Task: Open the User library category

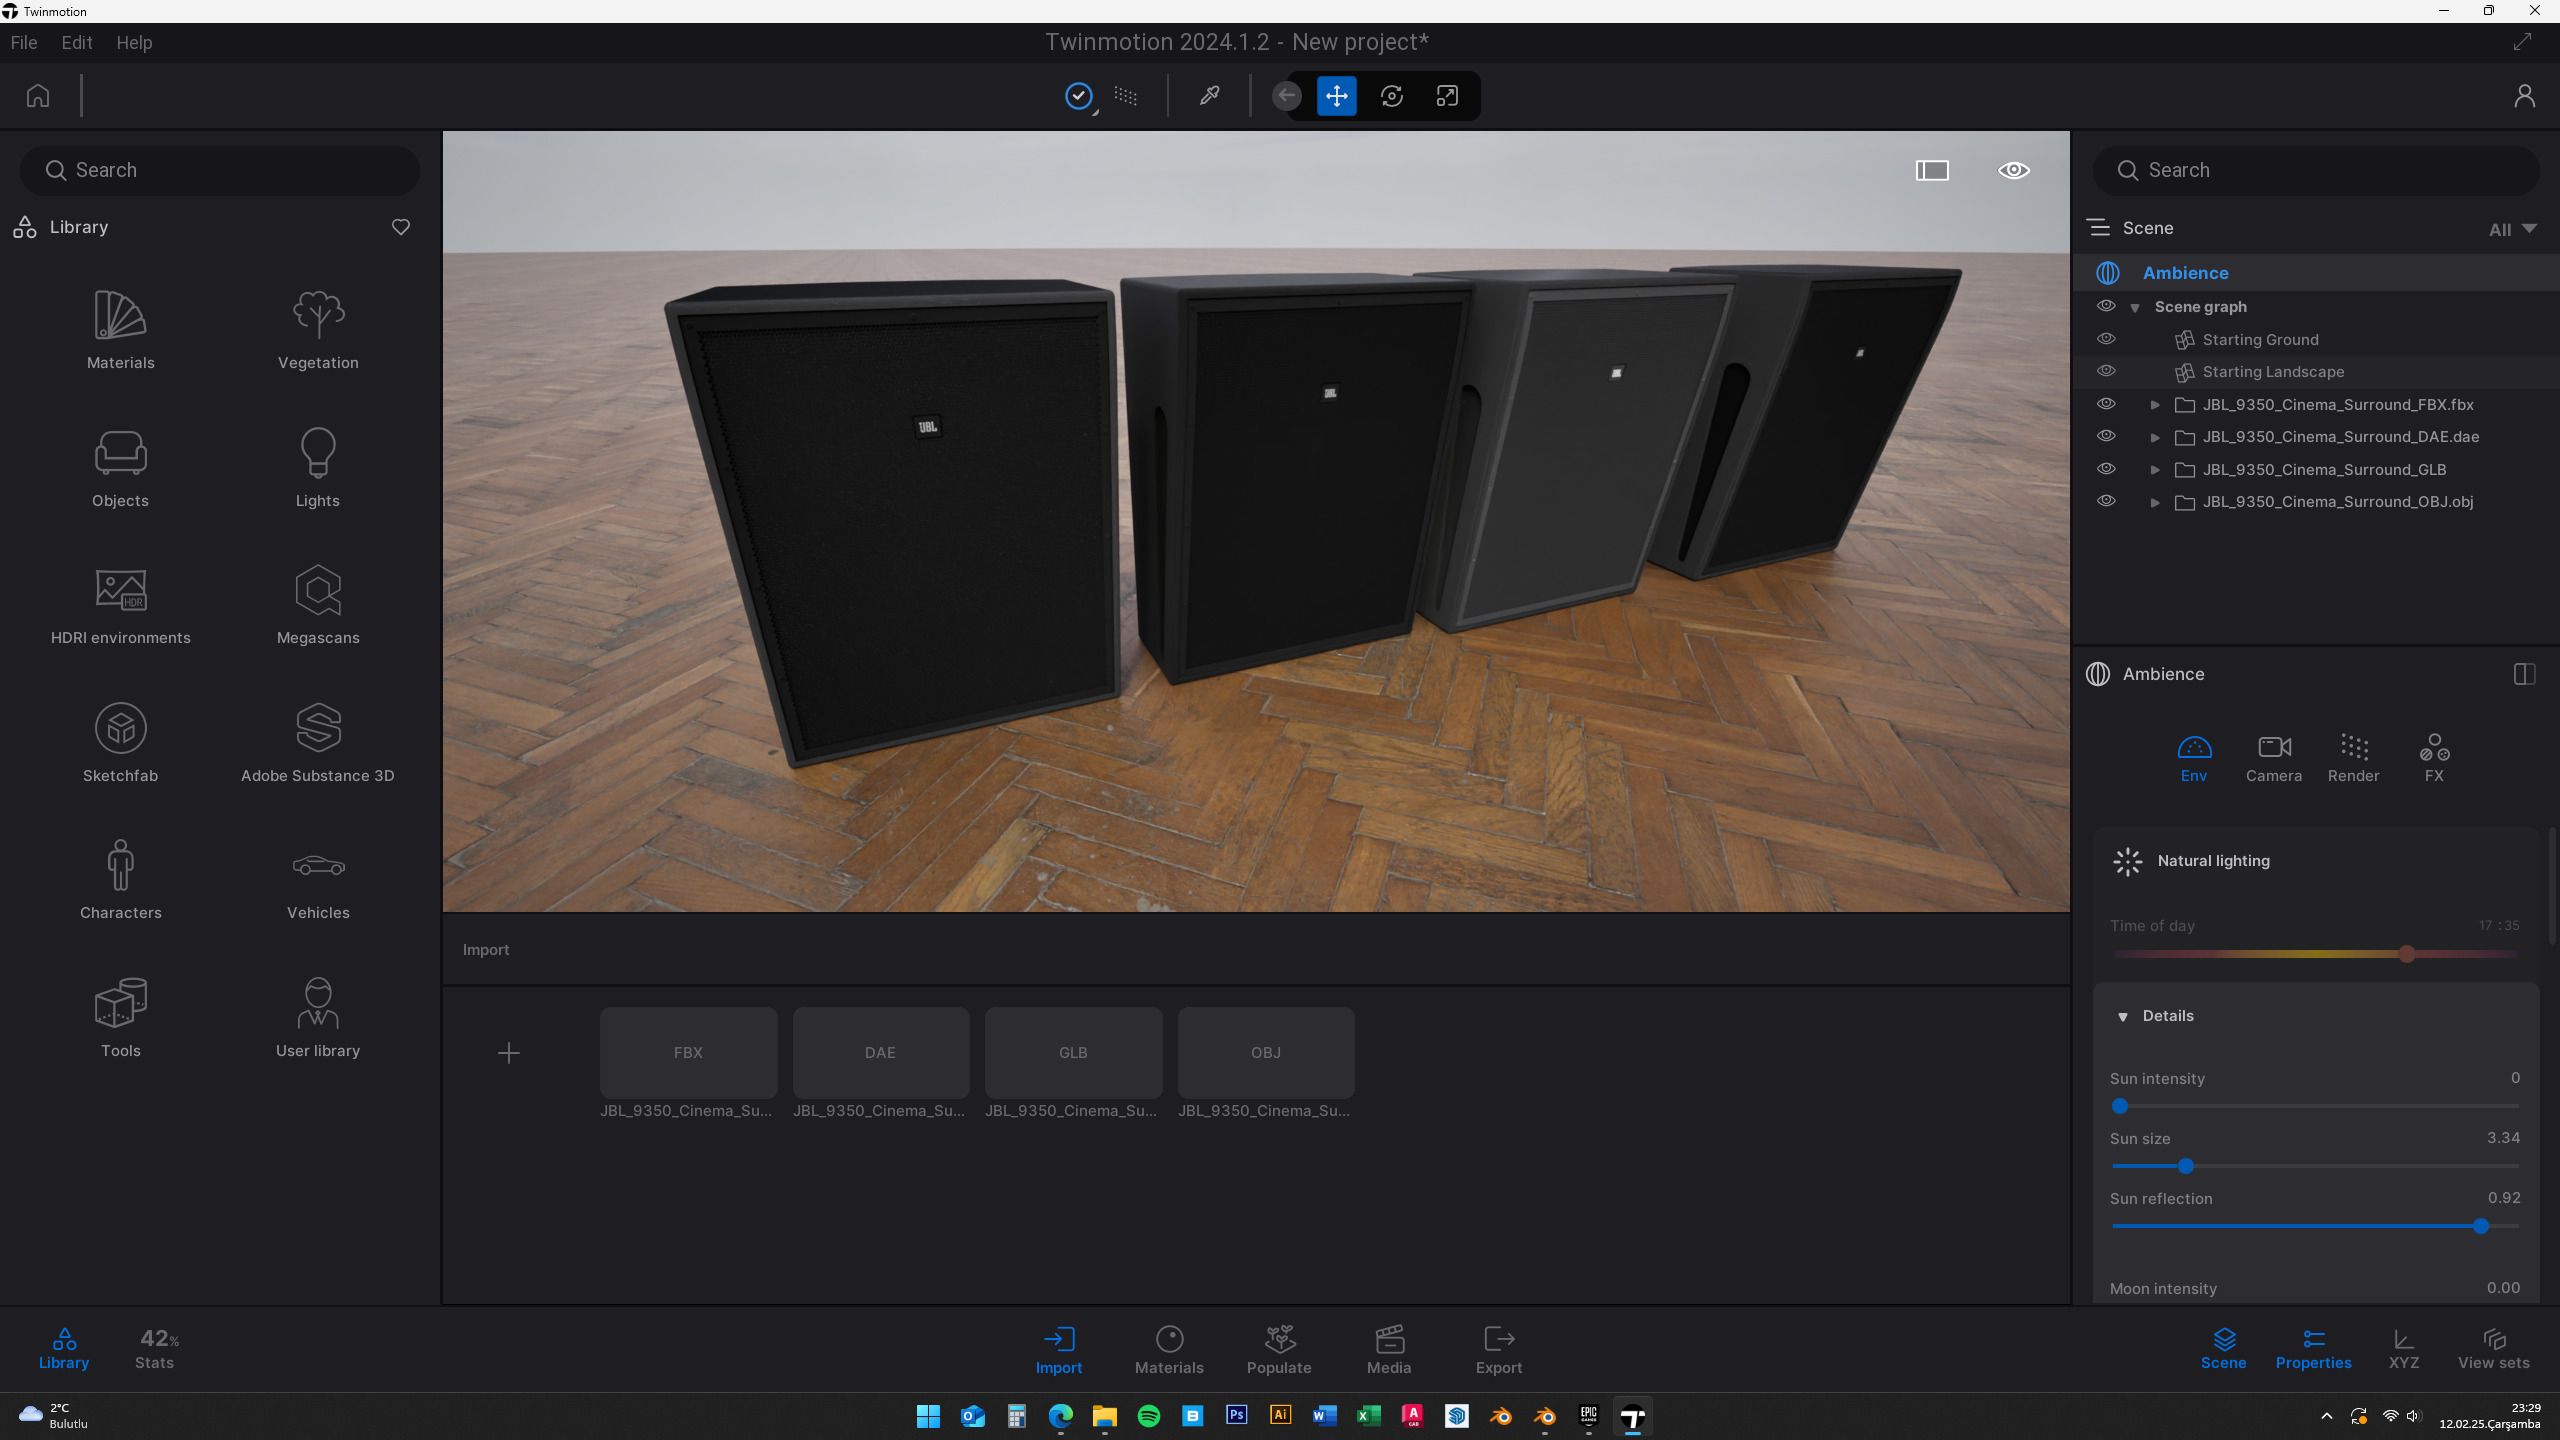Action: (318, 1018)
